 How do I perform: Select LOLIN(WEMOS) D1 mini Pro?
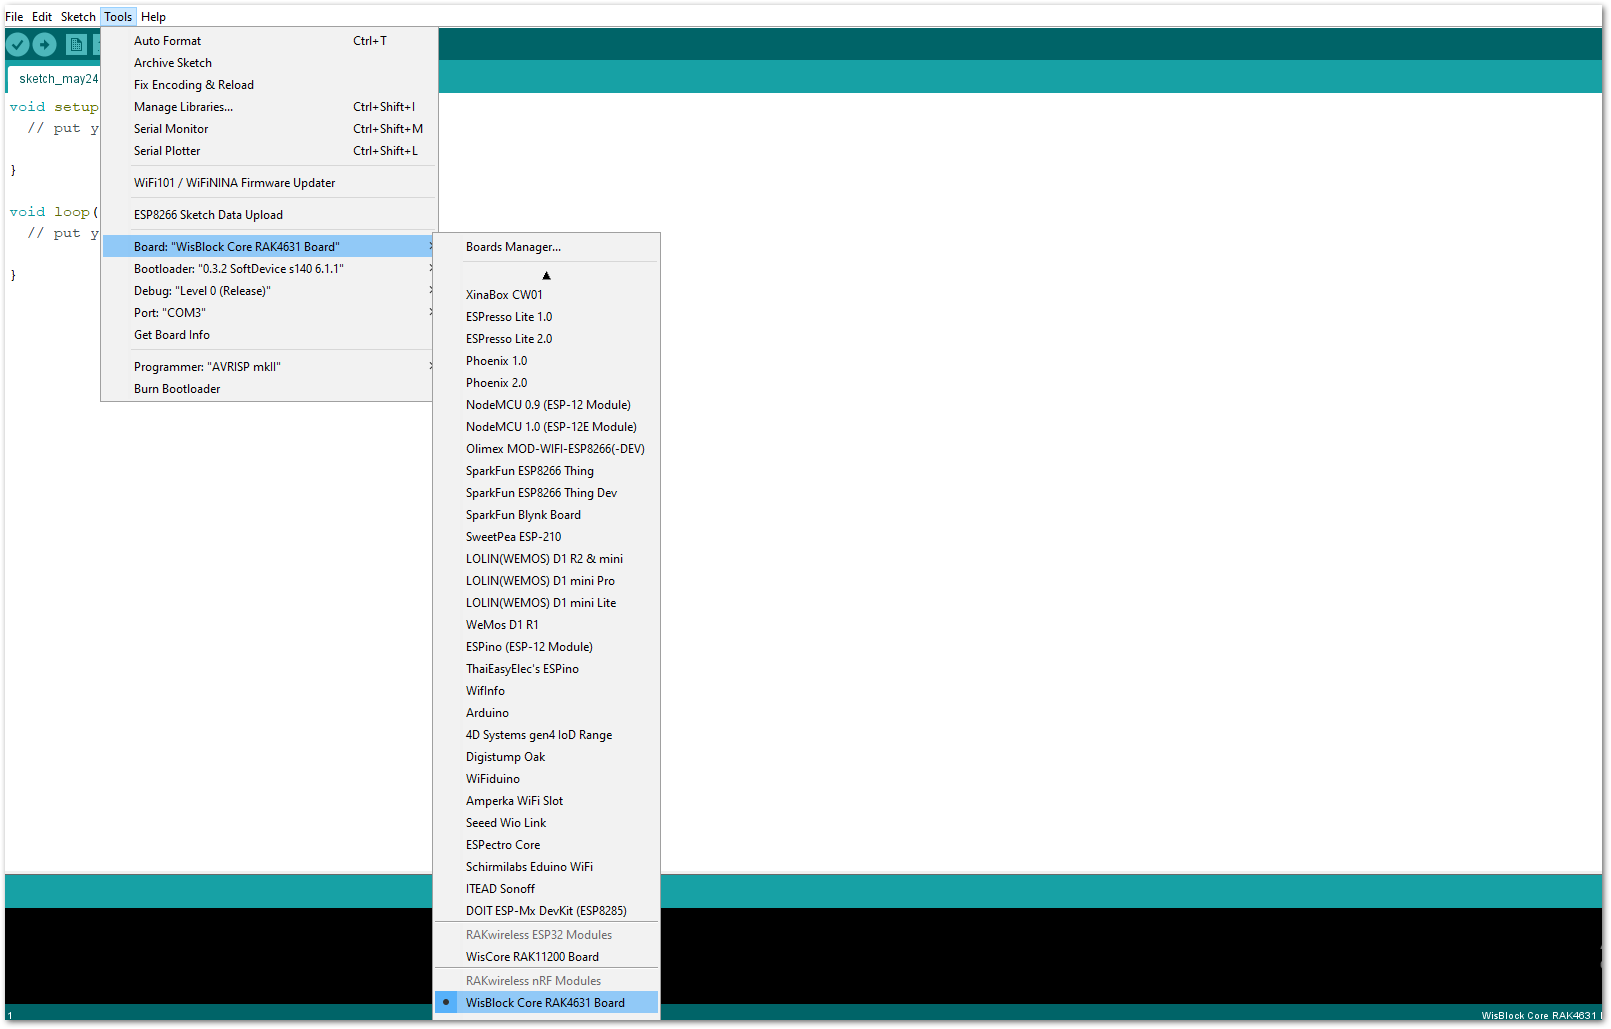[x=546, y=581]
